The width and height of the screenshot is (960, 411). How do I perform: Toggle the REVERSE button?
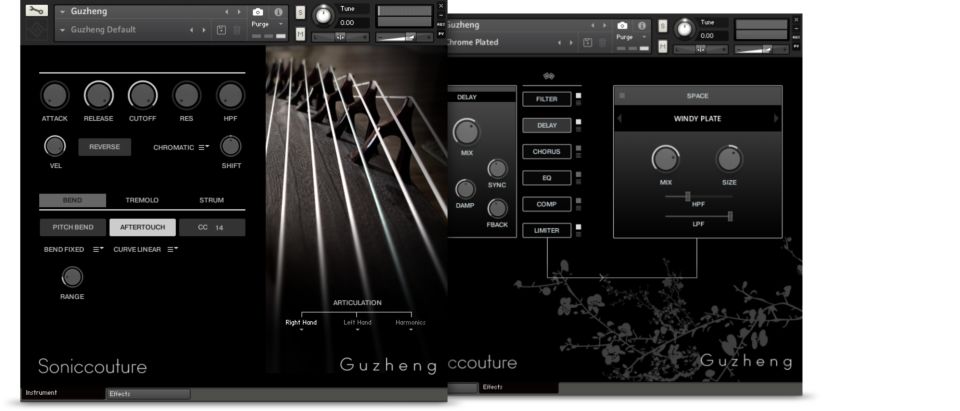(x=104, y=147)
